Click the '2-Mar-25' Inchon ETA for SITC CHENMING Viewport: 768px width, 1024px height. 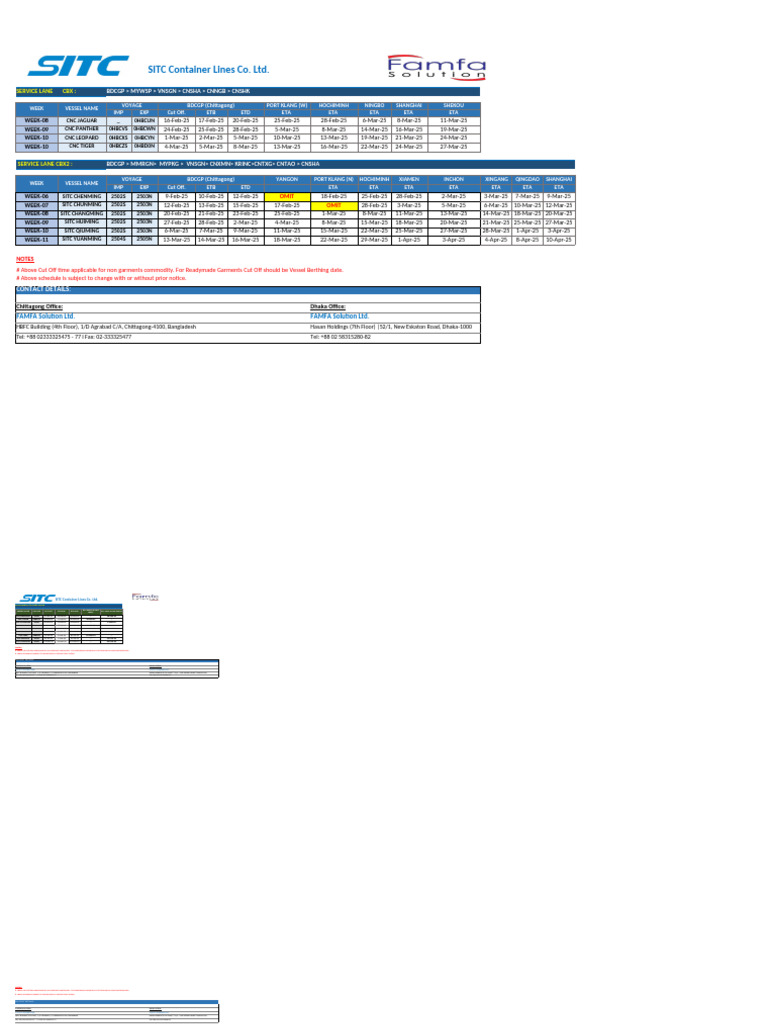pyautogui.click(x=453, y=197)
